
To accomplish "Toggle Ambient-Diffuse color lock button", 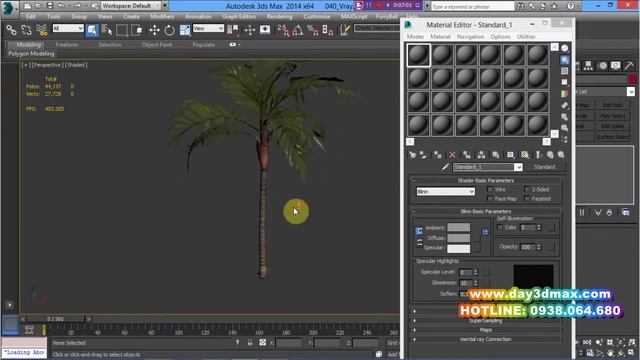I will click(x=419, y=231).
